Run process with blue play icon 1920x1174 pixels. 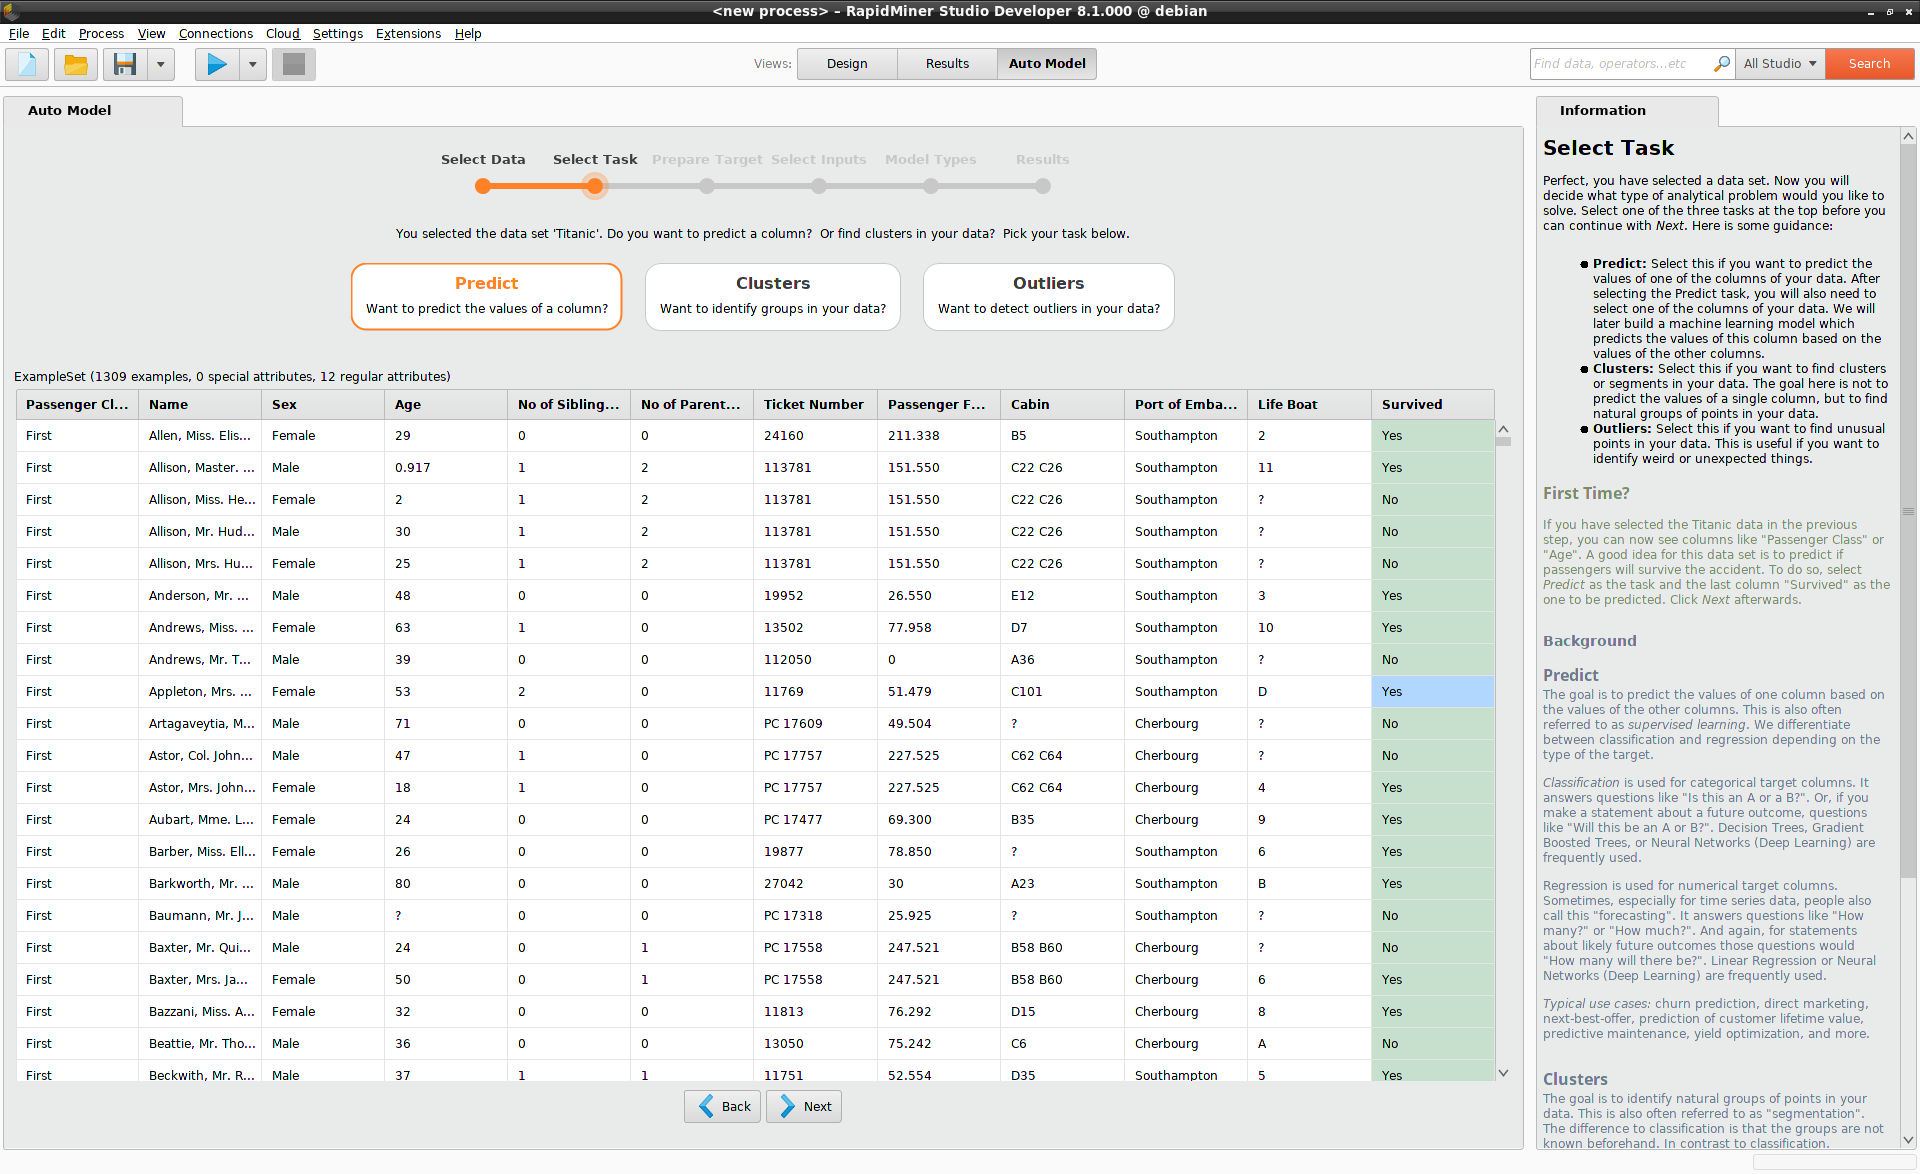coord(217,64)
